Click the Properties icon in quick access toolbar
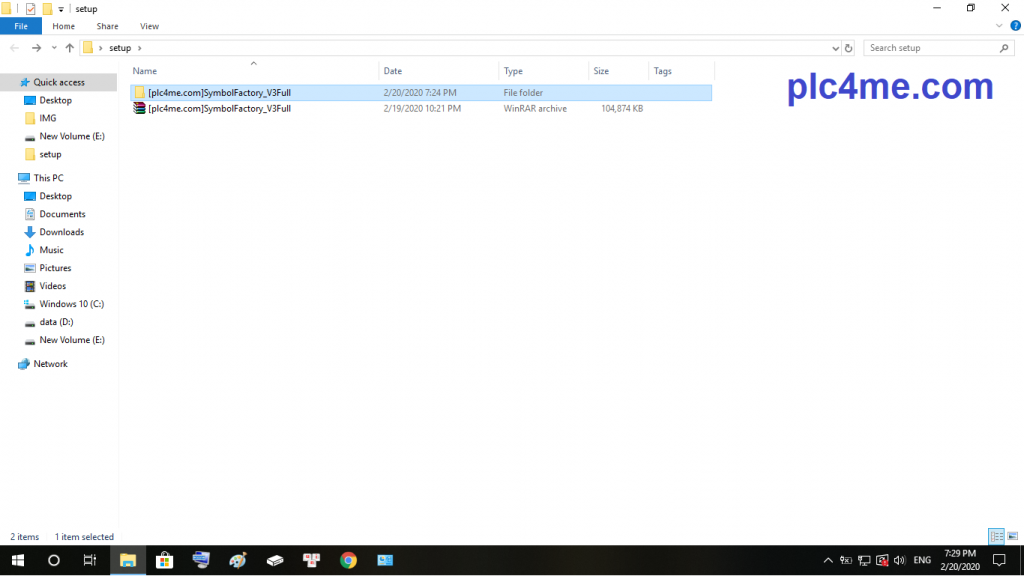The width and height of the screenshot is (1024, 576). click(30, 9)
